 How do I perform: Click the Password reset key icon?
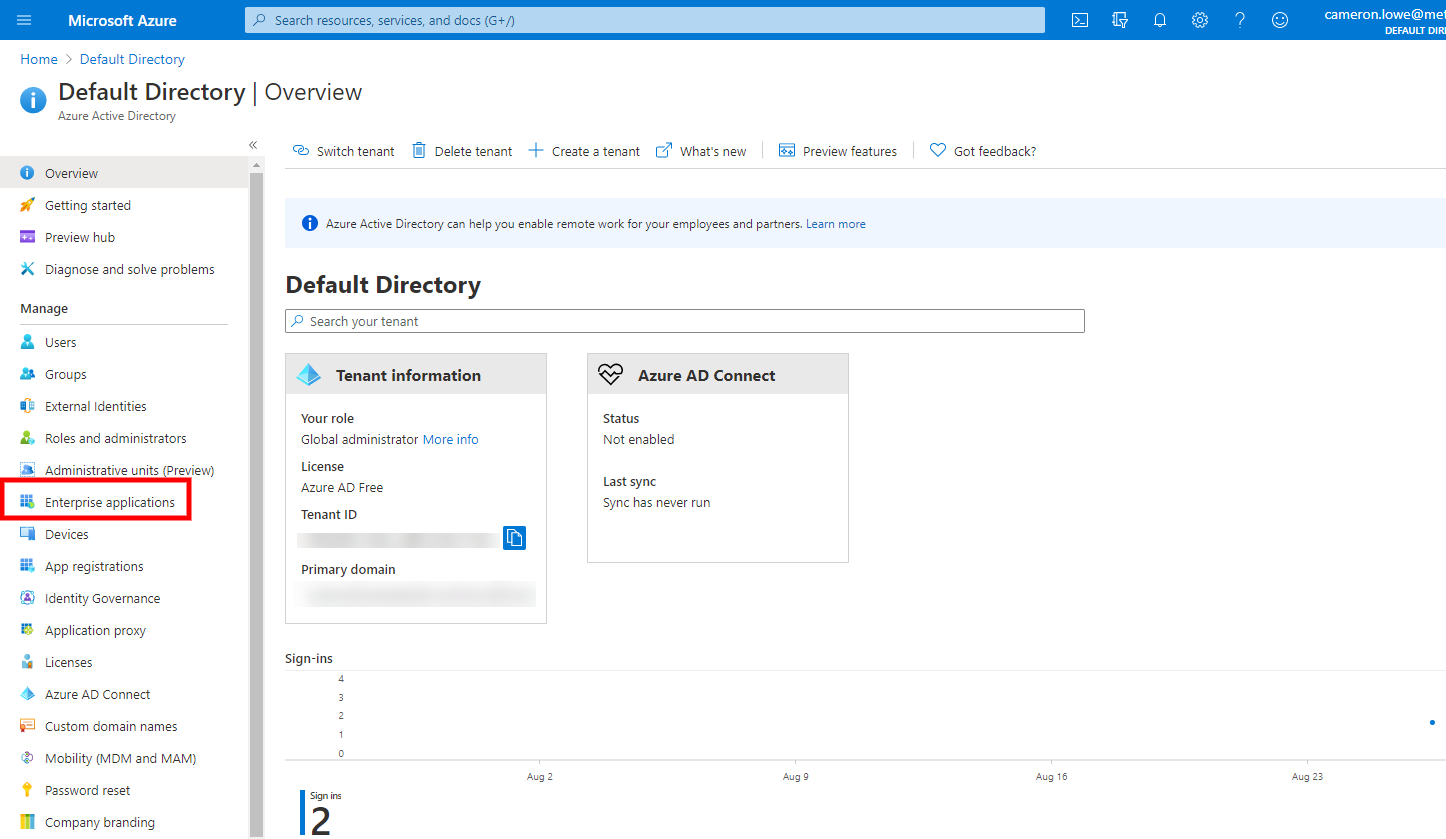[28, 790]
